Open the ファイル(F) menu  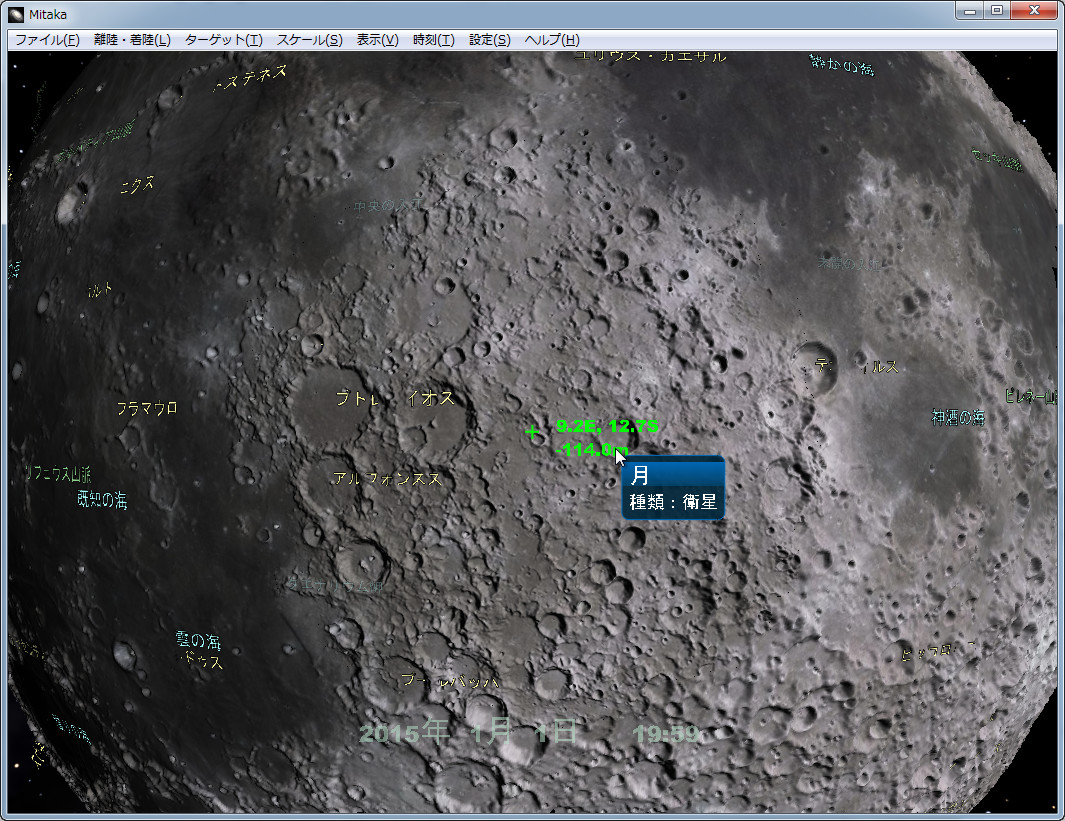[x=47, y=39]
